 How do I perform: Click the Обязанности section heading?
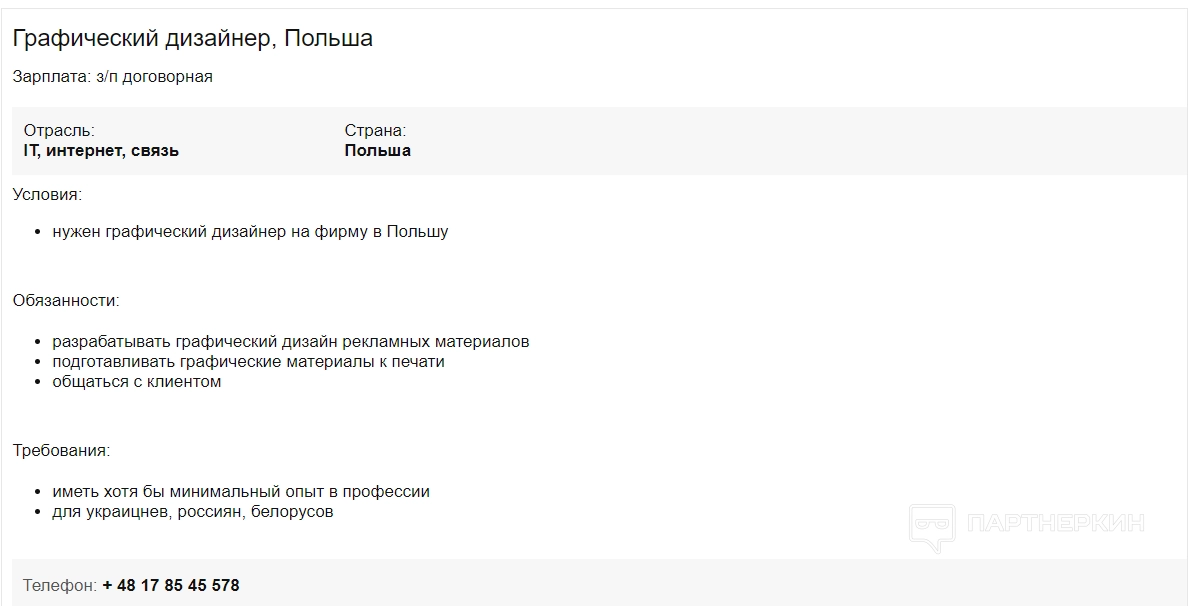(66, 300)
